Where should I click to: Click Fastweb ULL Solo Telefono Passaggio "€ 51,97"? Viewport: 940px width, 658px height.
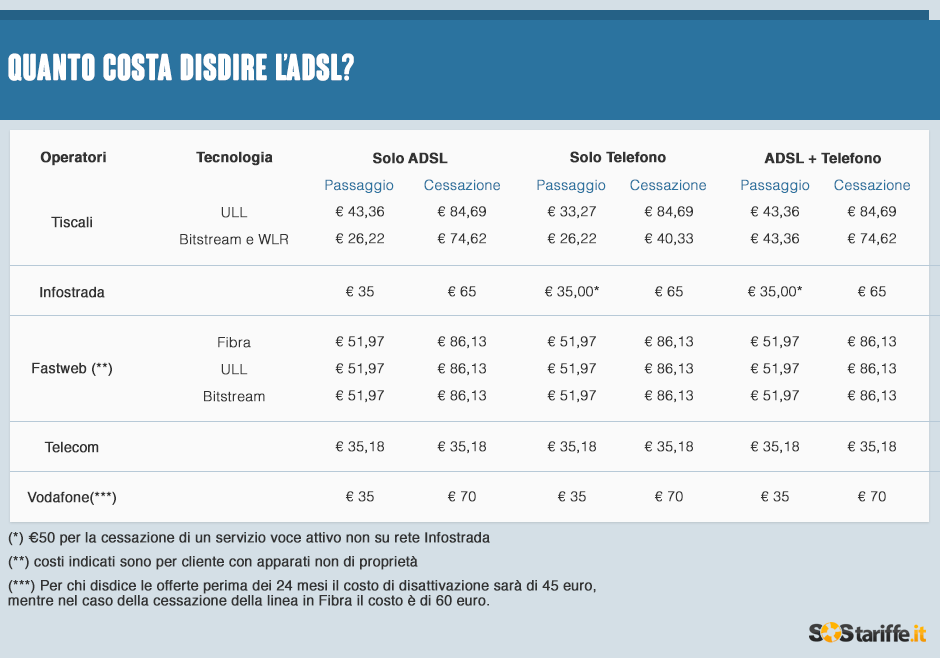pos(572,369)
